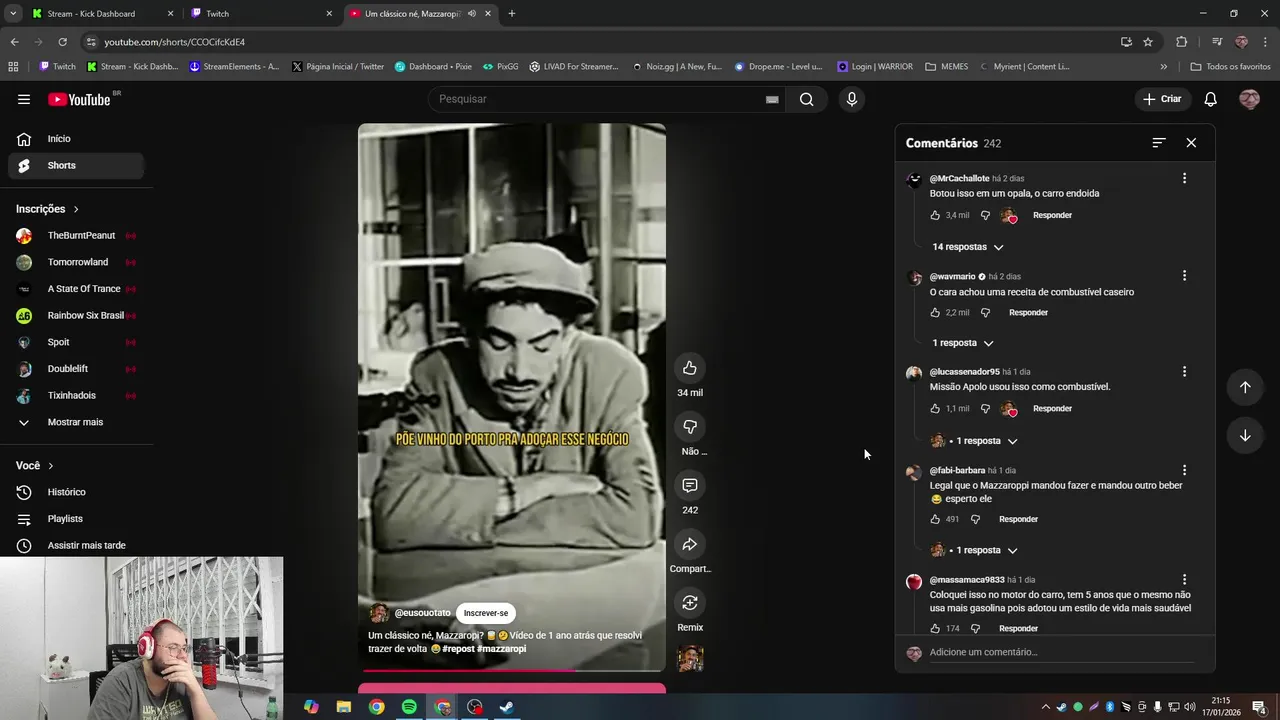Reload the page in browser toolbar
The image size is (1280, 720).
click(x=62, y=42)
